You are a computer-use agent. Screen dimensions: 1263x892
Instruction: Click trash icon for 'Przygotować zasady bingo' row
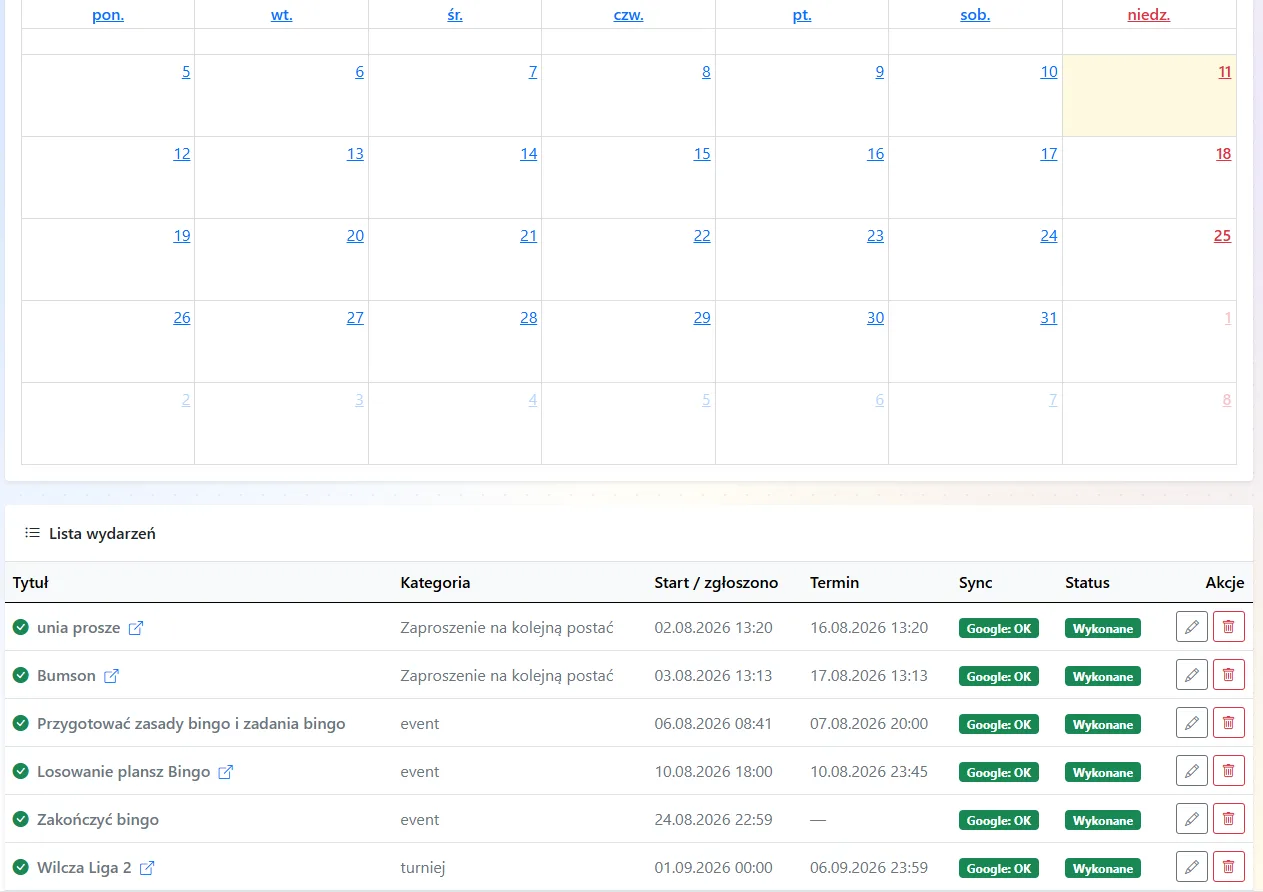tap(1228, 724)
